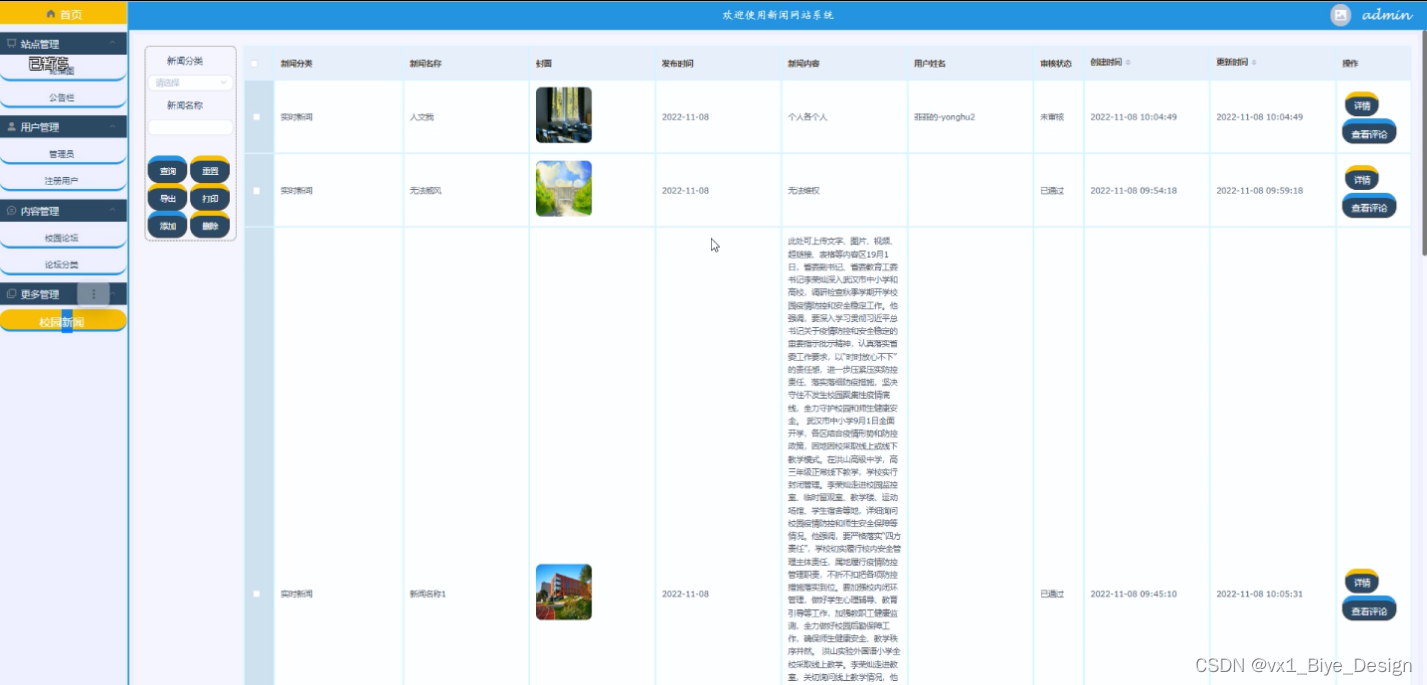Click 查看评论 for the 无法抵风 row
The width and height of the screenshot is (1427, 685).
pos(1369,206)
